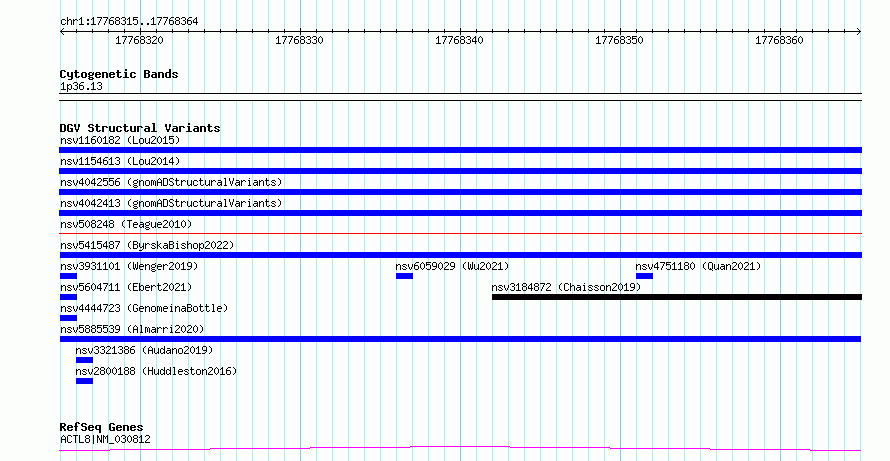Click the right arrow end of the ruler
890x461 pixels.
pyautogui.click(x=859, y=32)
